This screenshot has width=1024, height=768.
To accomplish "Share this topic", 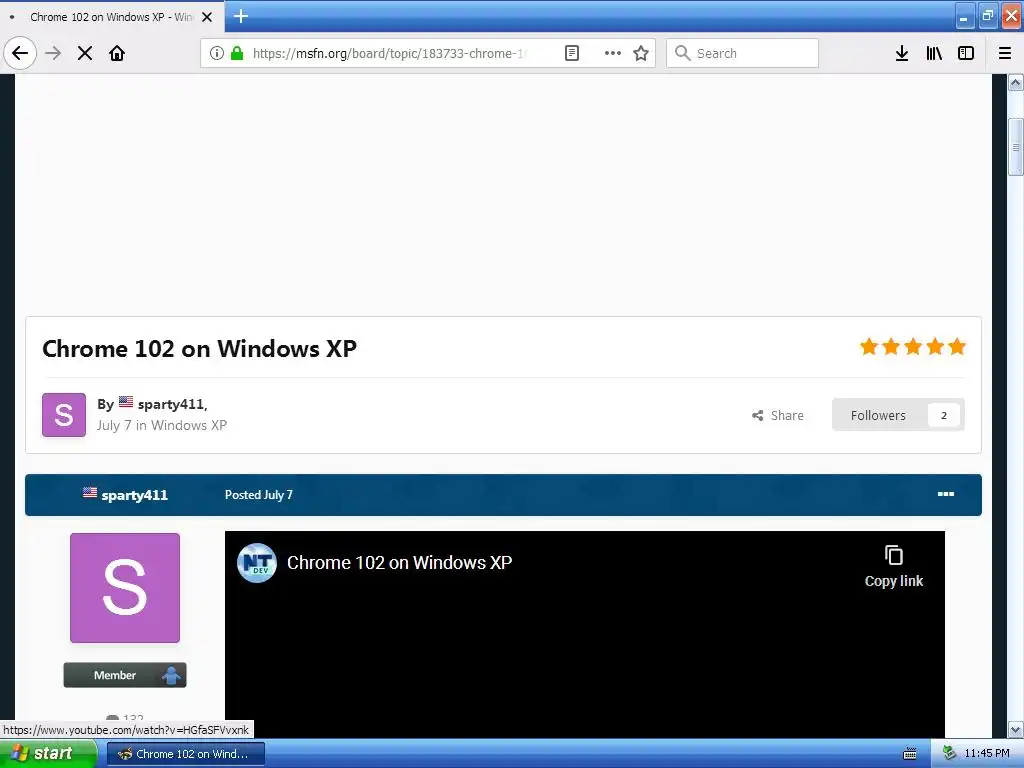I will pos(778,415).
